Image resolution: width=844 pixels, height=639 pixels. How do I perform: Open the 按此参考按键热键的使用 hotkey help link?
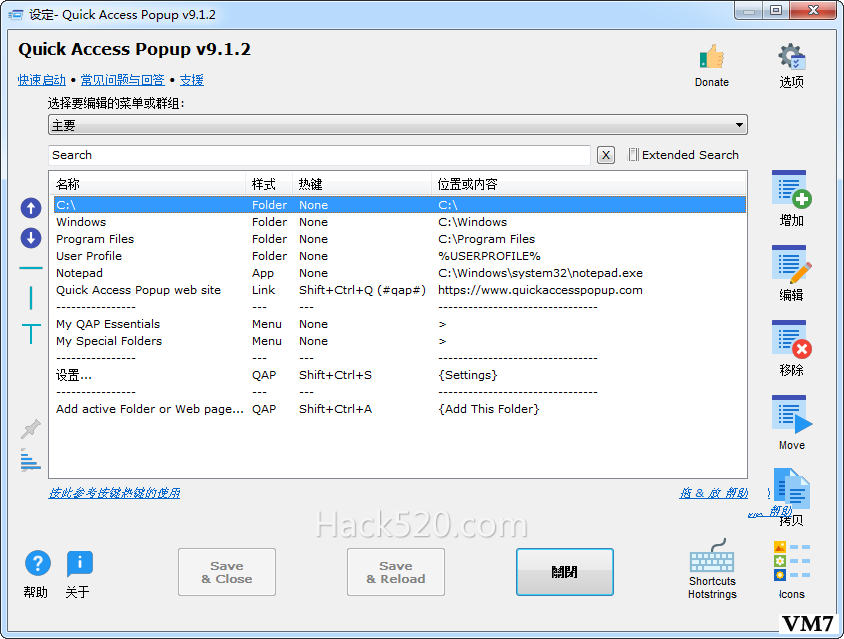click(x=114, y=493)
